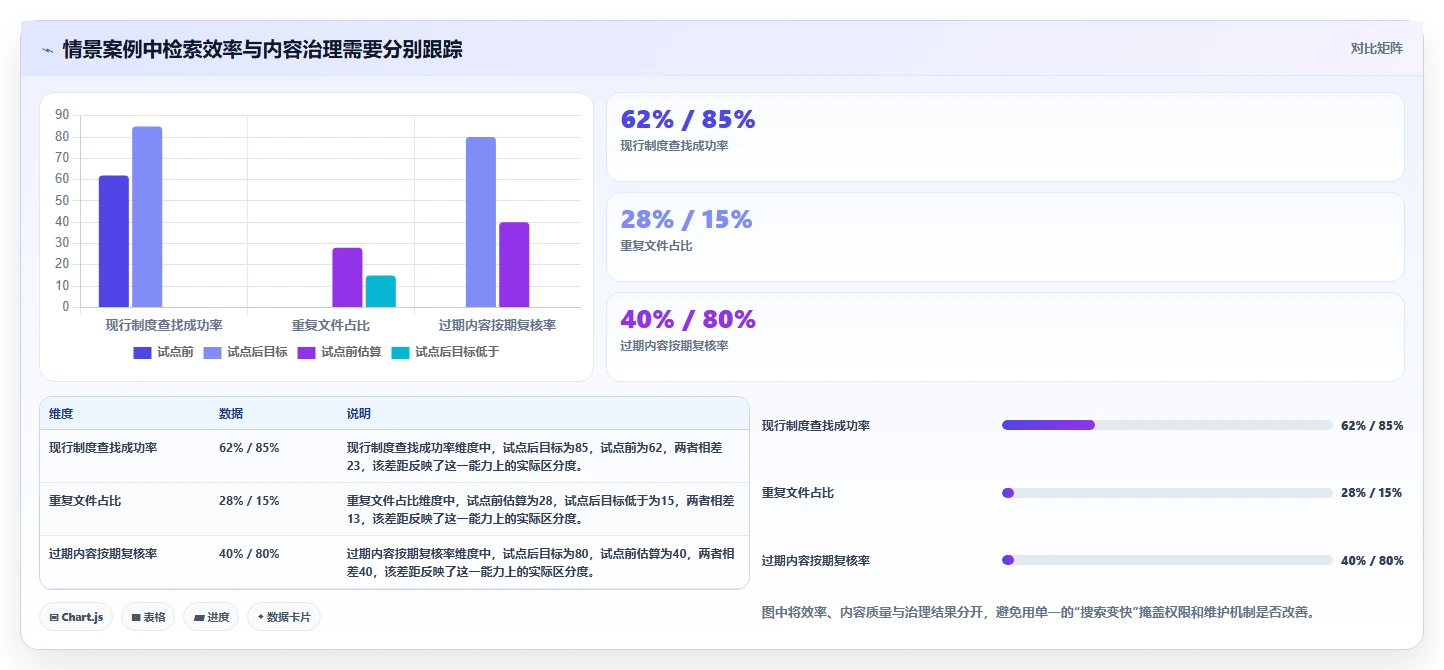Toggle the 试点前估算 legend item
This screenshot has width=1444, height=670.
[x=339, y=352]
